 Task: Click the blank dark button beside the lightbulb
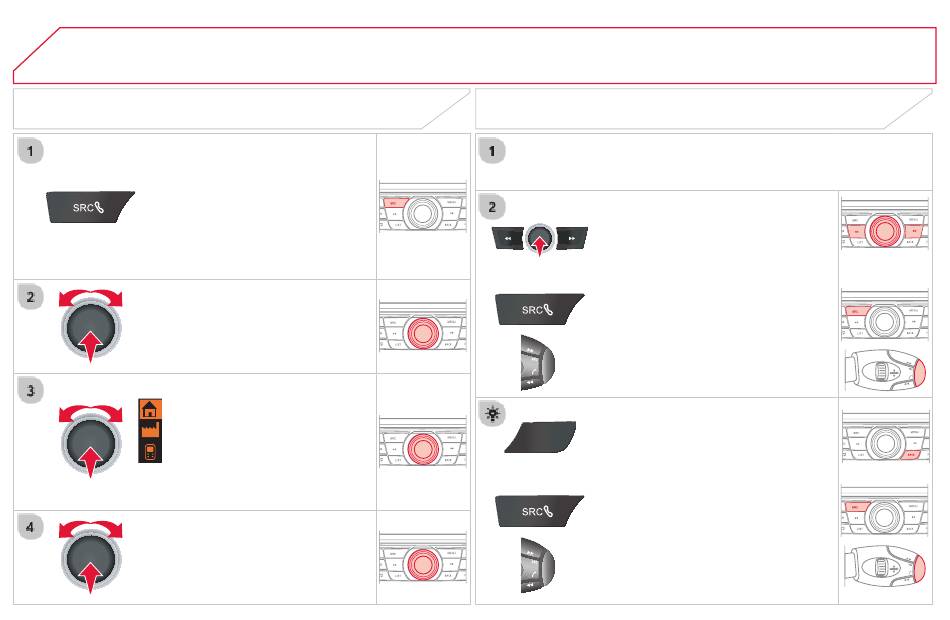click(540, 437)
